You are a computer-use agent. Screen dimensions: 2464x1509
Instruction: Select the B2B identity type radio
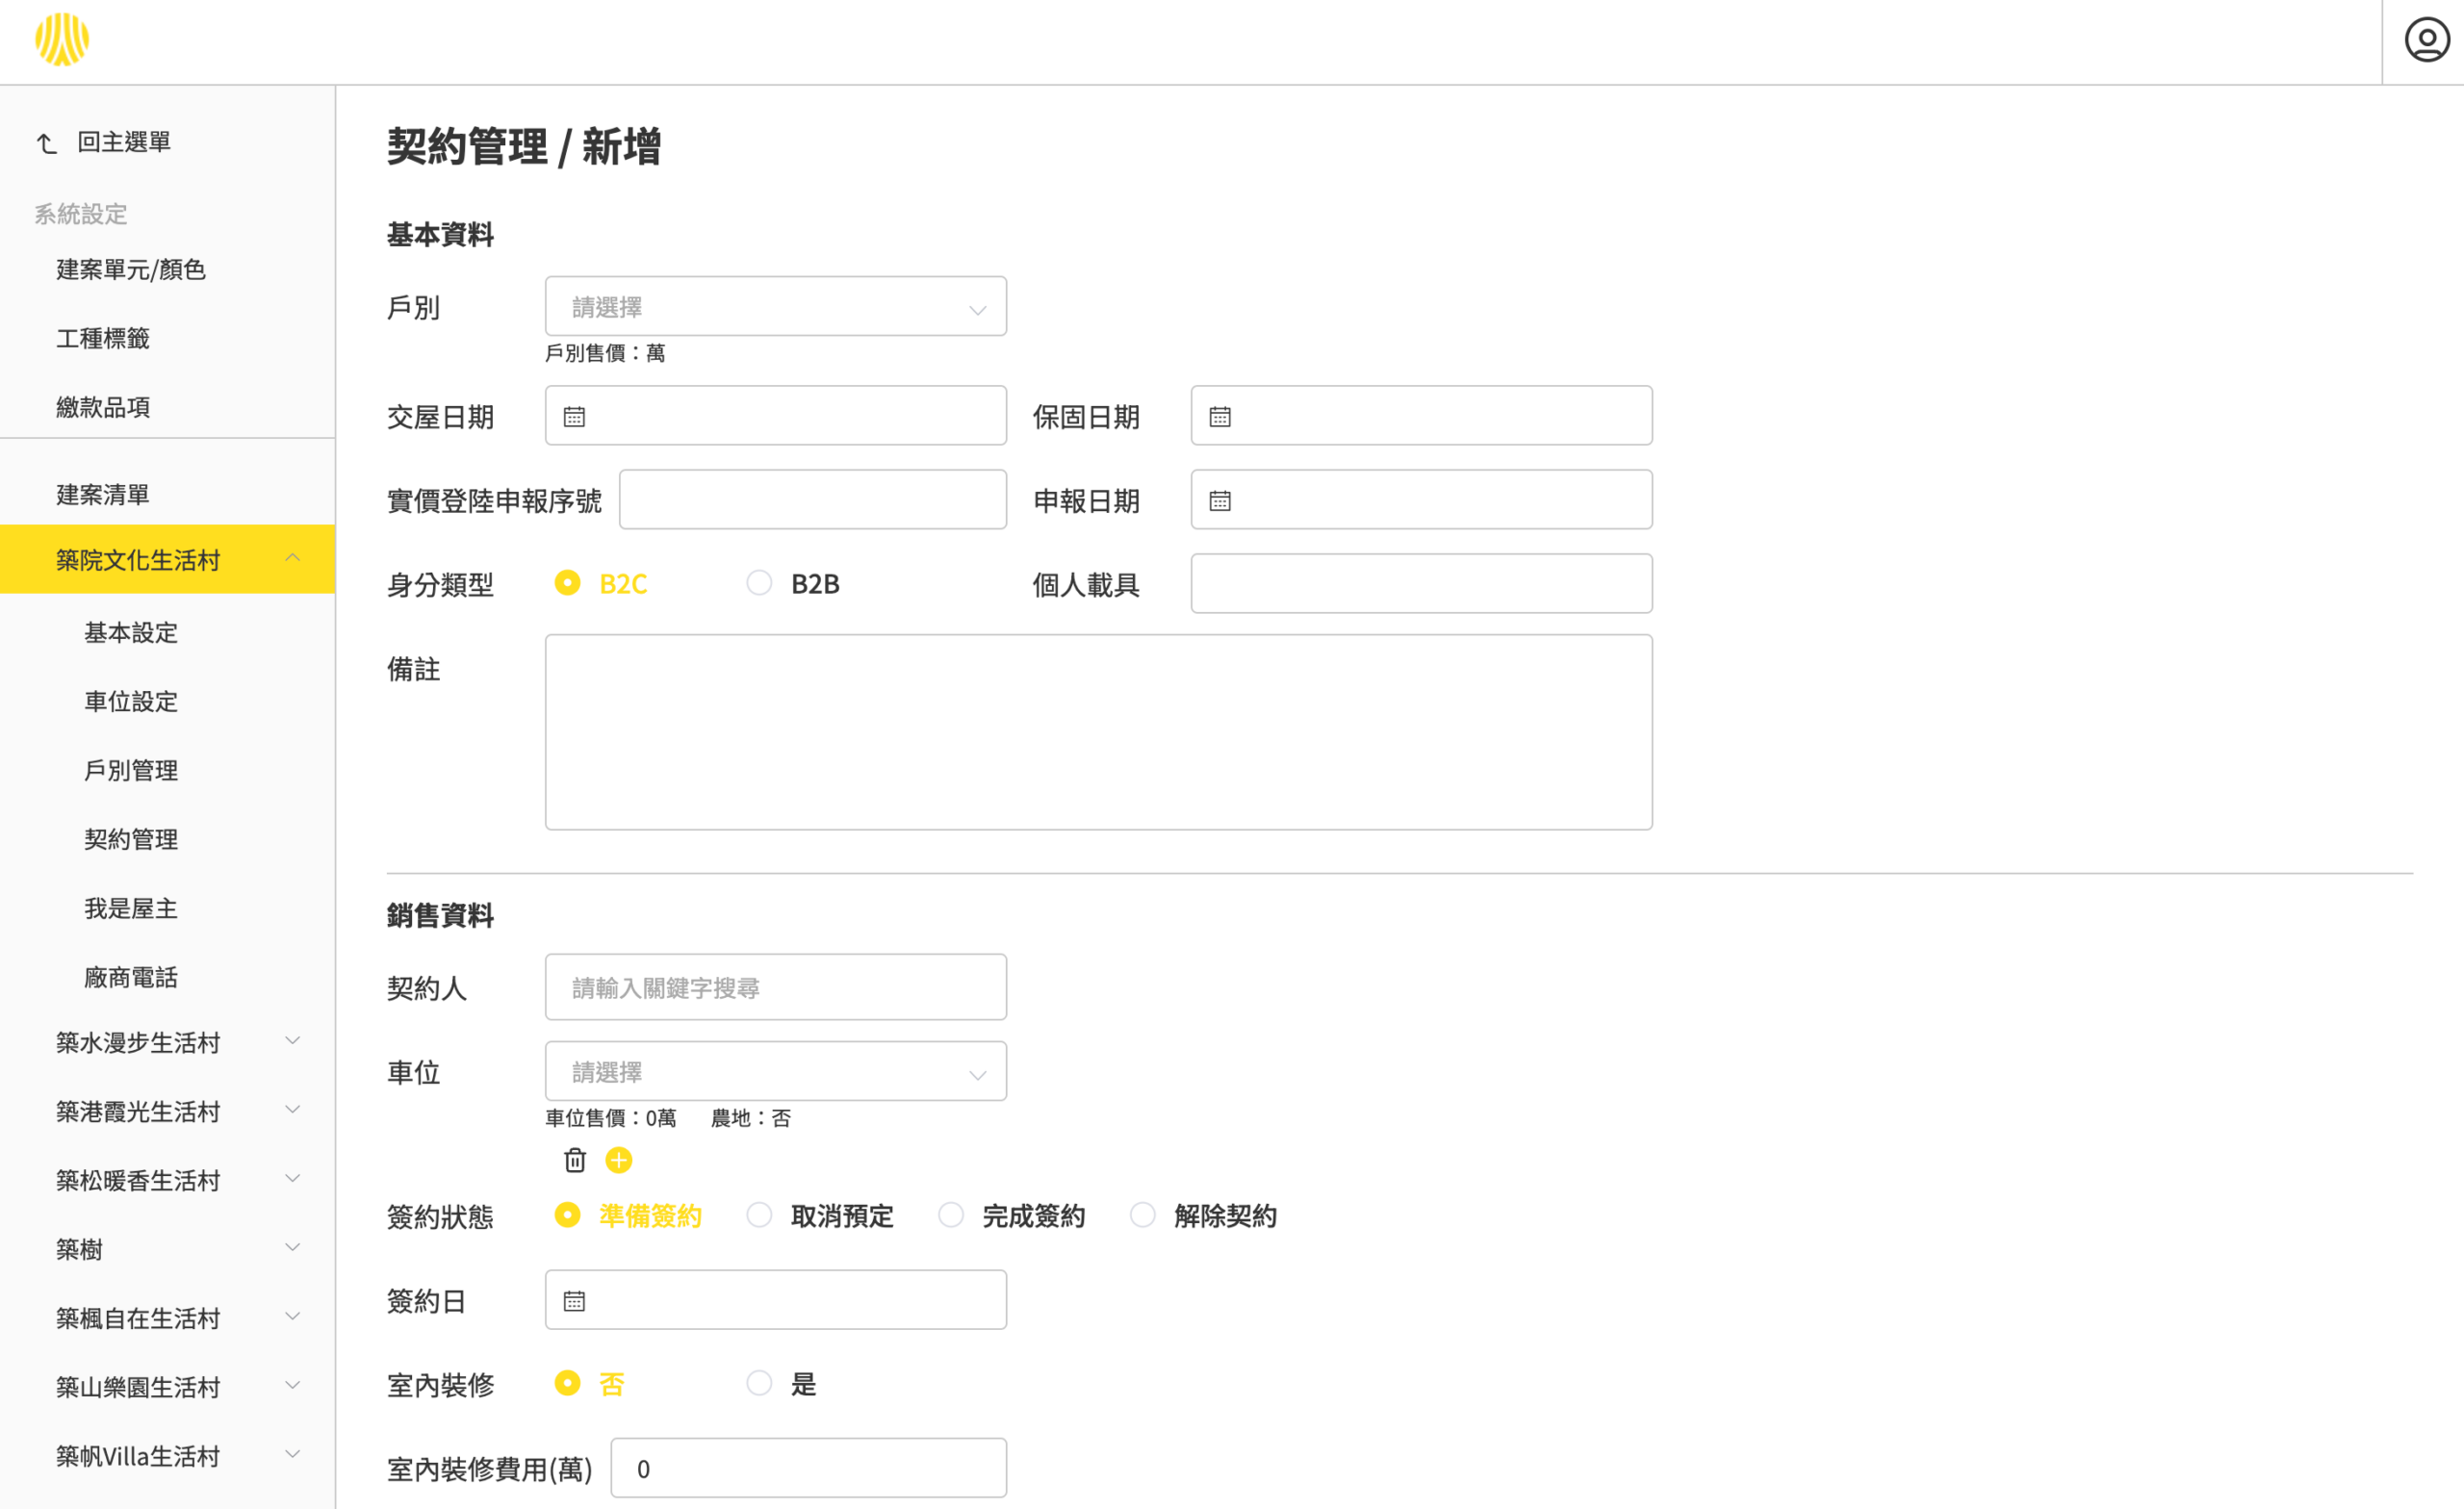tap(760, 583)
